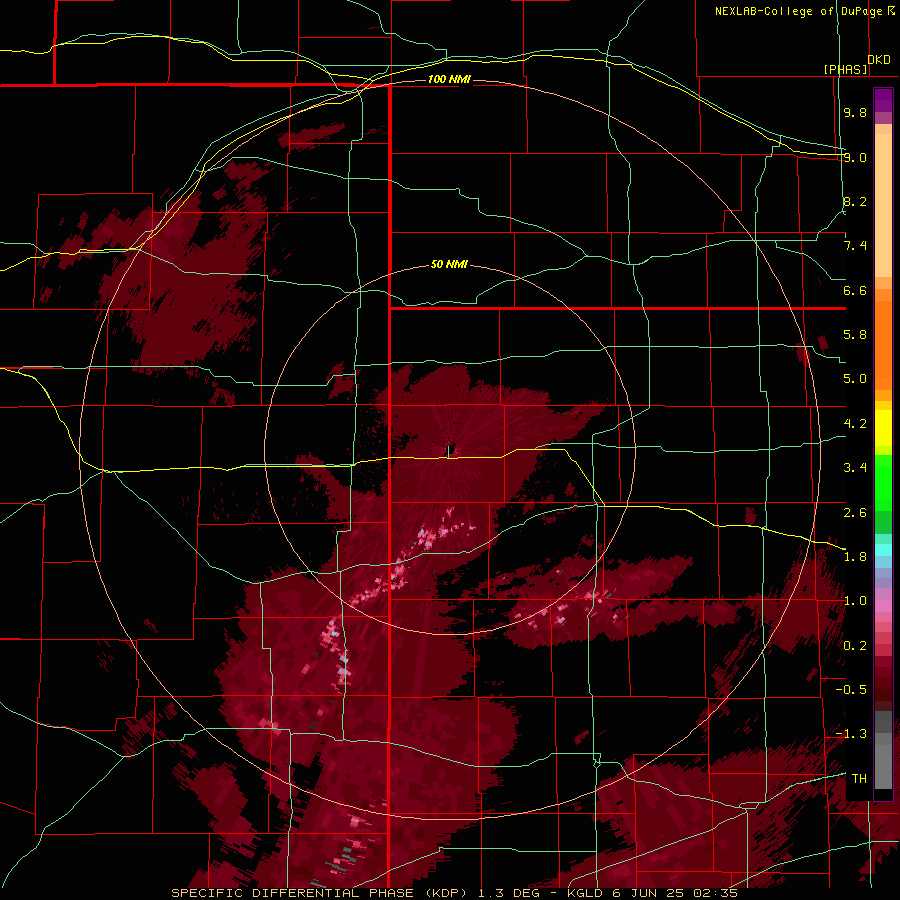Click the gray segment of the color bar
The image size is (900, 900).
pos(883,750)
